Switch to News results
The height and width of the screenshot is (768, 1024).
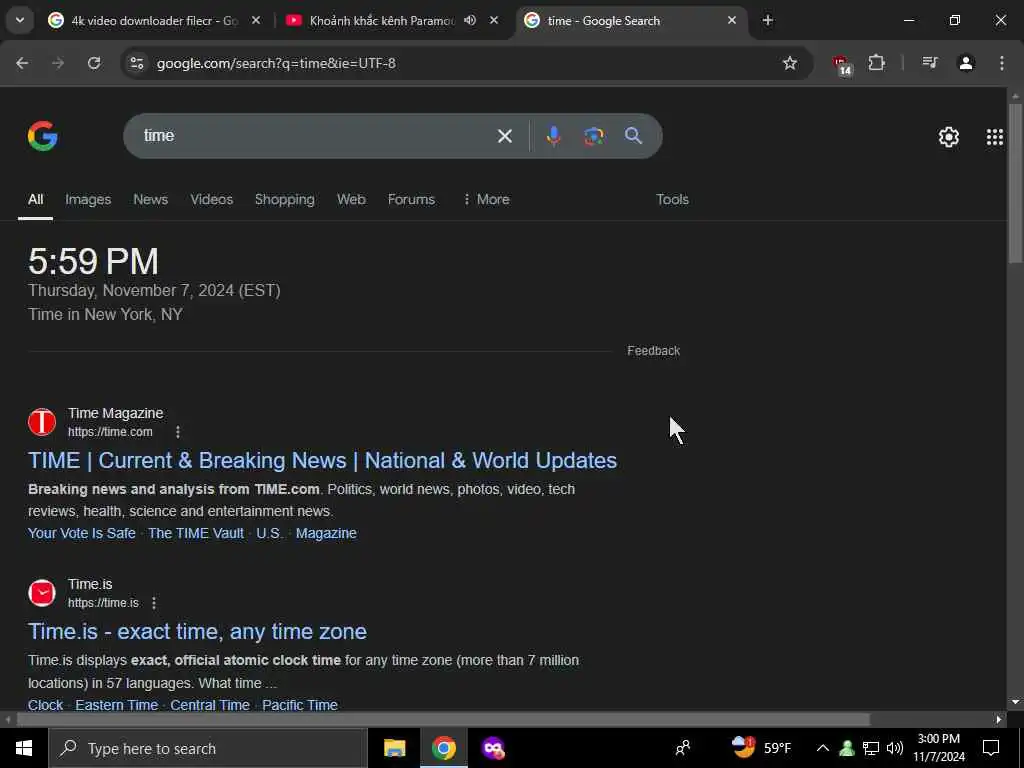pyautogui.click(x=150, y=199)
